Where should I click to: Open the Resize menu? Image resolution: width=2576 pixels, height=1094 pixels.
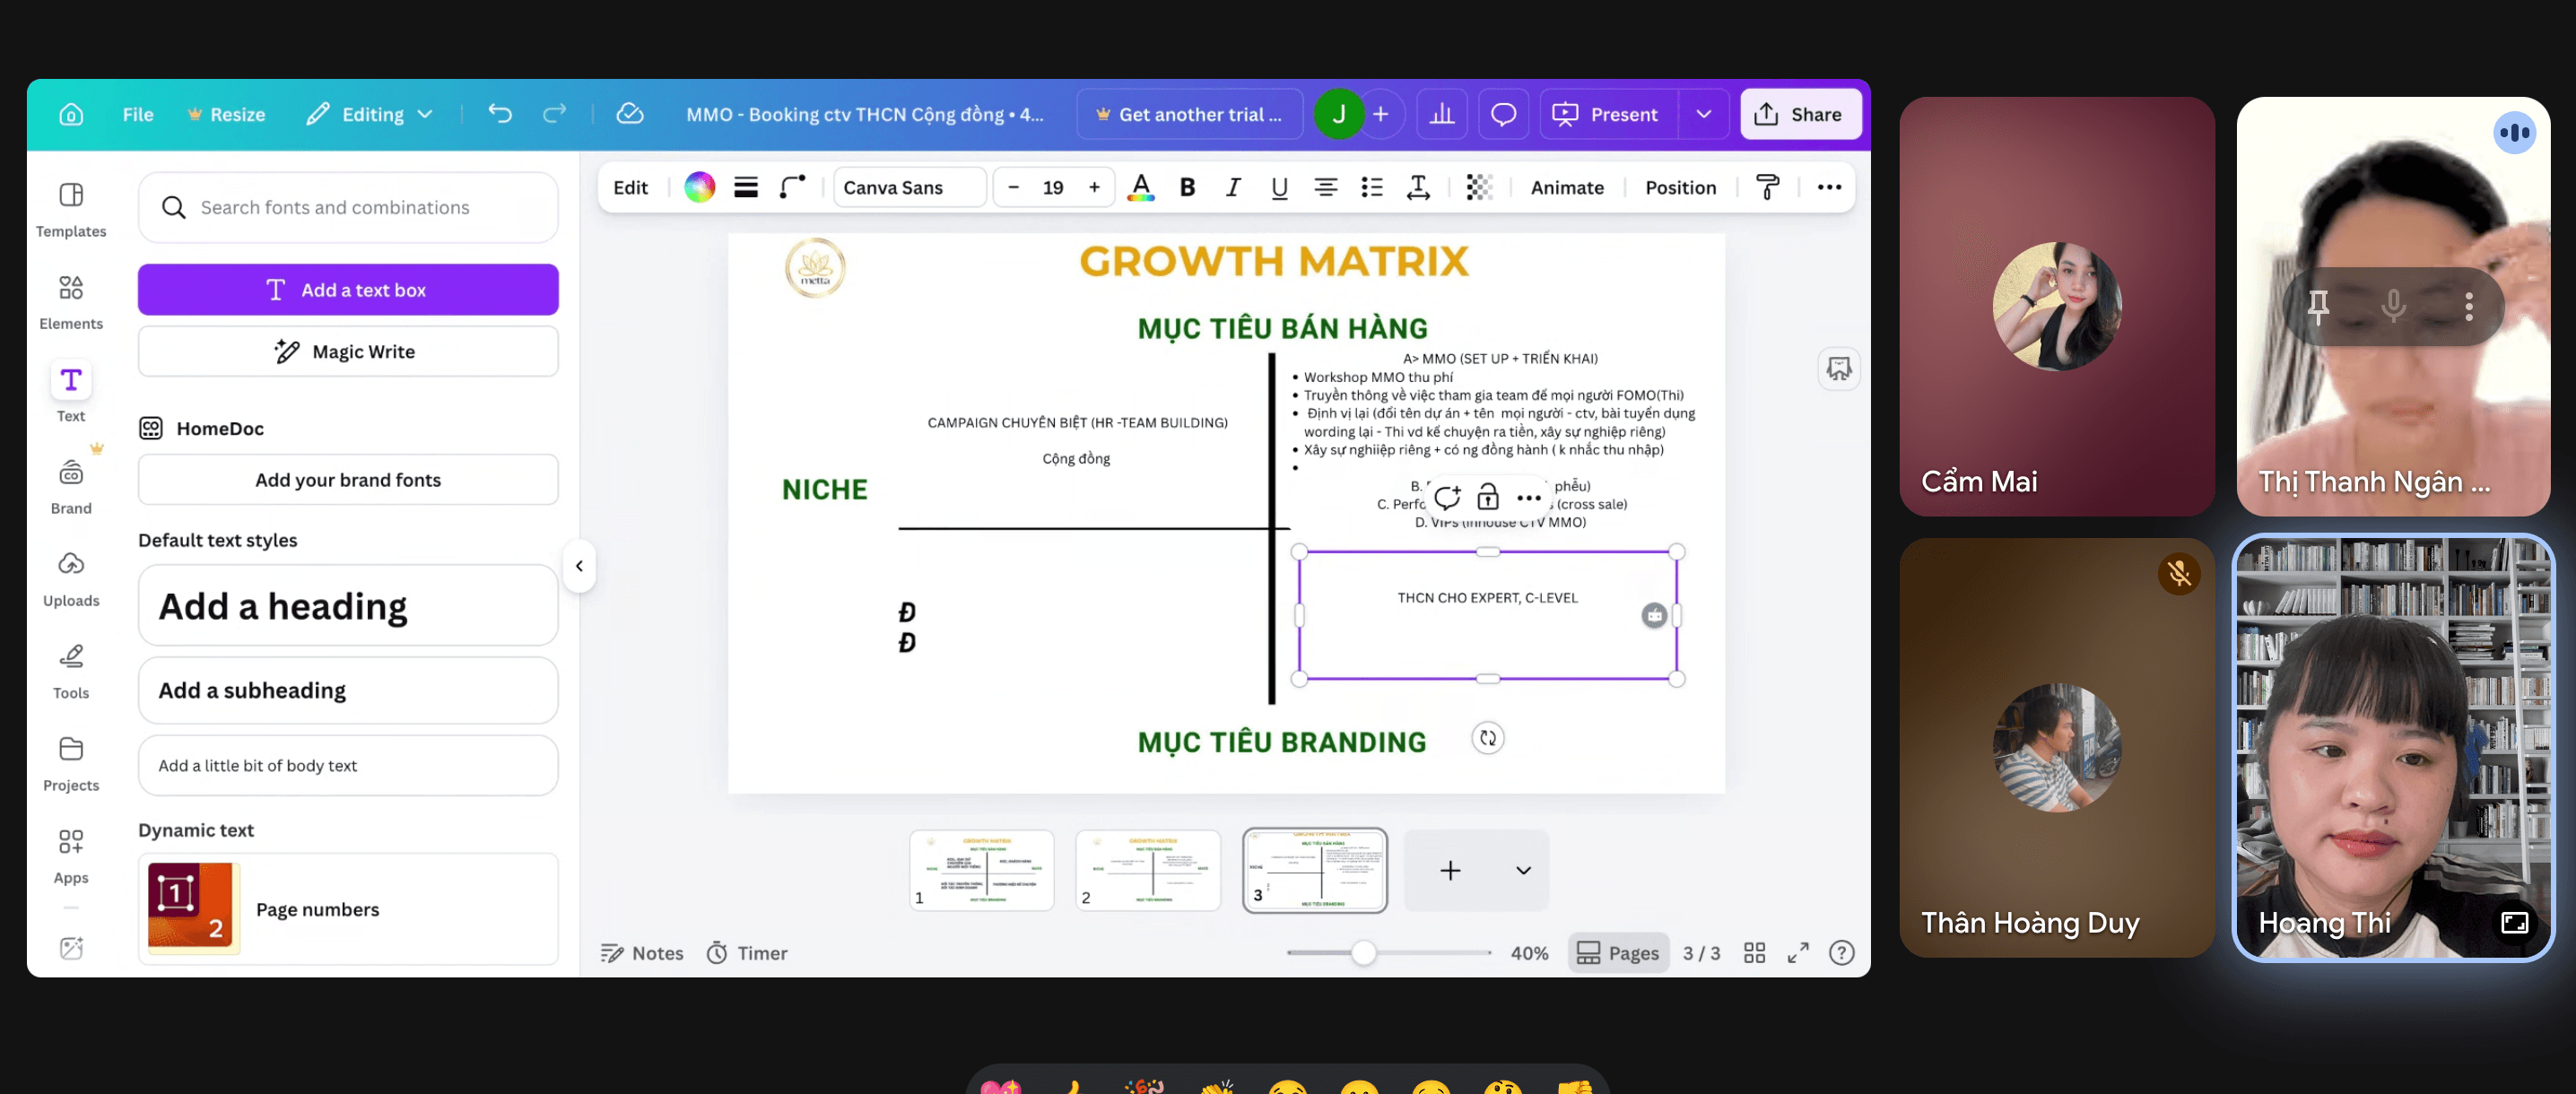(227, 115)
